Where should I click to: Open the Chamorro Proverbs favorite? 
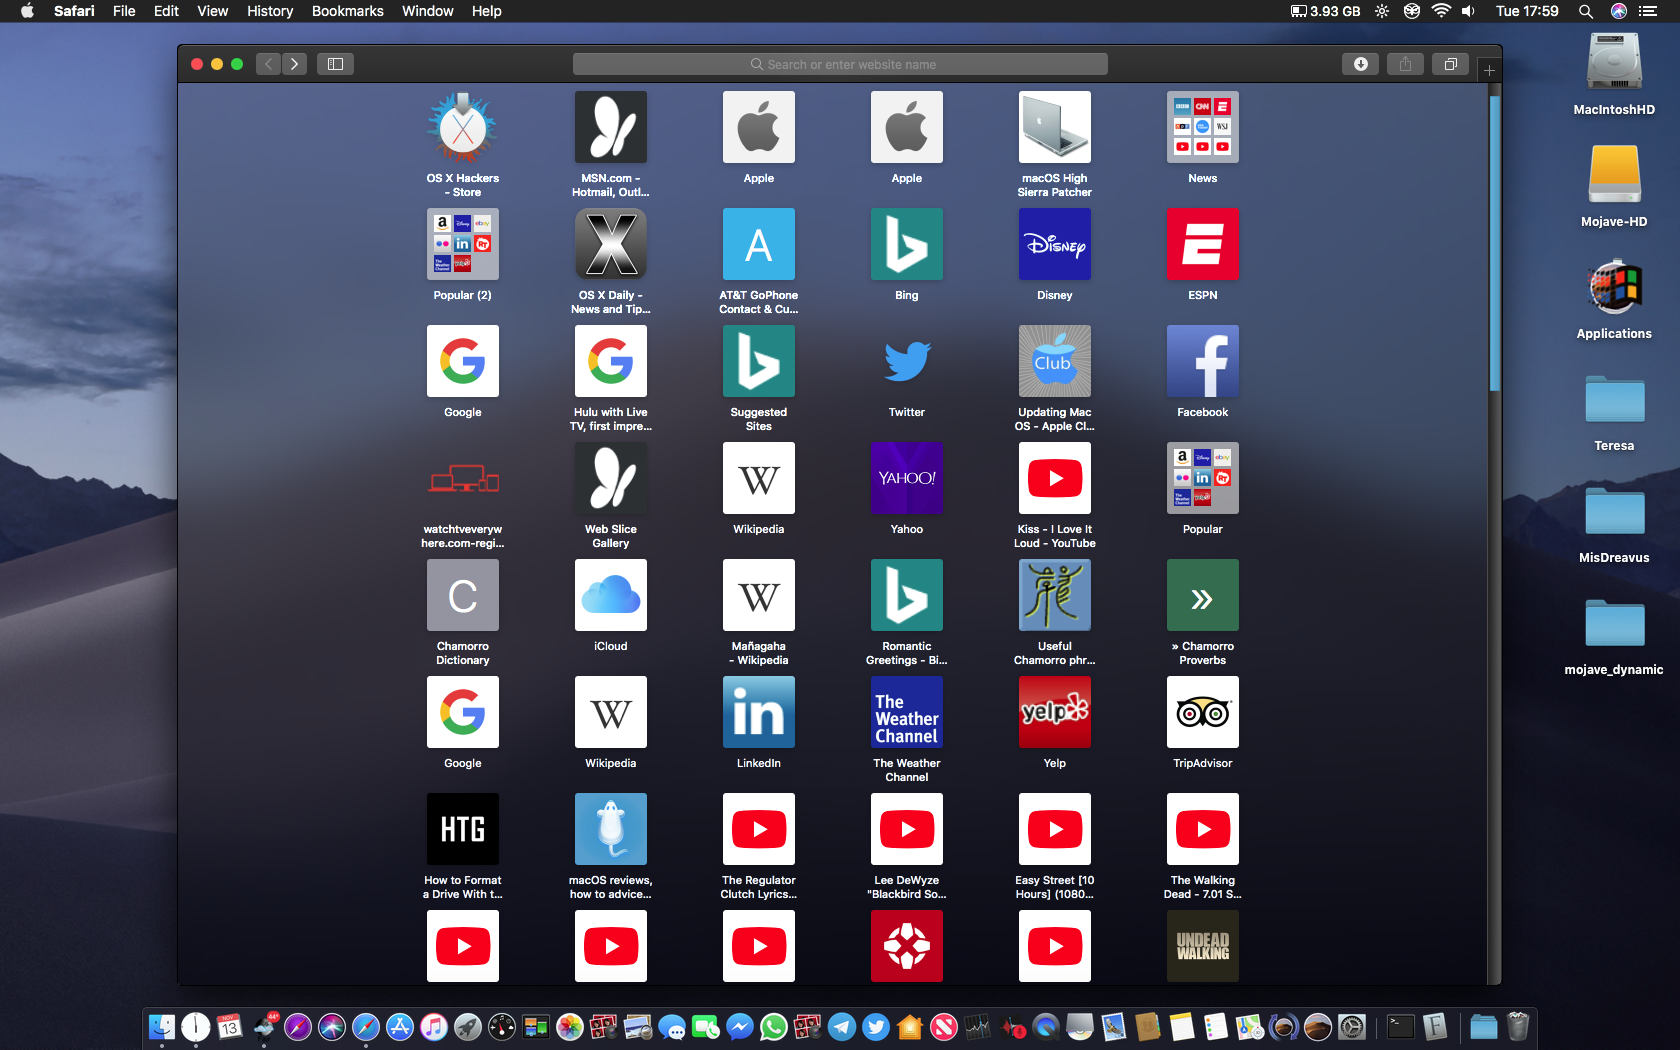click(1203, 595)
